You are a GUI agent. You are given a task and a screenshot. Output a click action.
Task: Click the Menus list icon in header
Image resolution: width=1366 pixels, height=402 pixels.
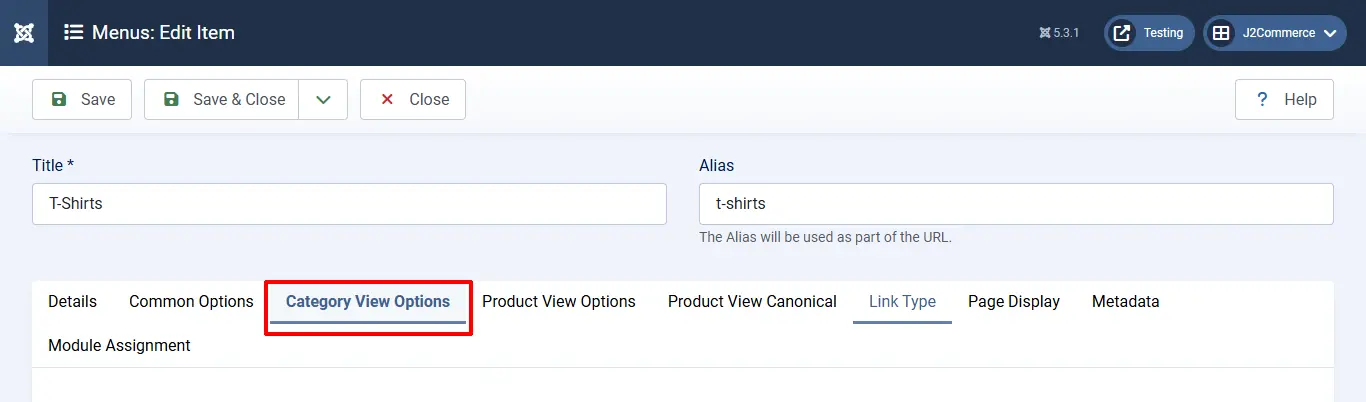[73, 33]
